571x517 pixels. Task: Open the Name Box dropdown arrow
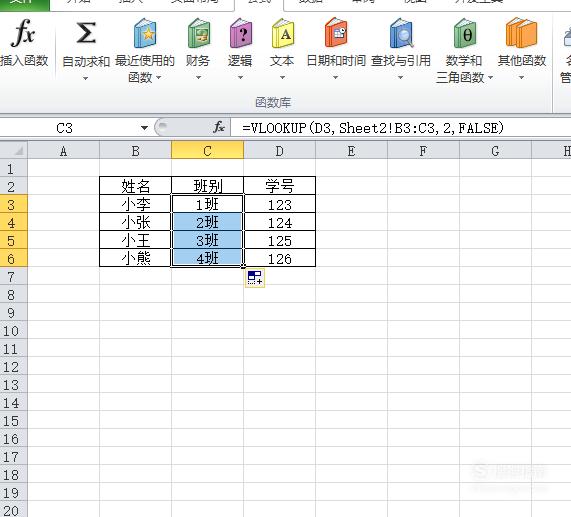point(144,128)
